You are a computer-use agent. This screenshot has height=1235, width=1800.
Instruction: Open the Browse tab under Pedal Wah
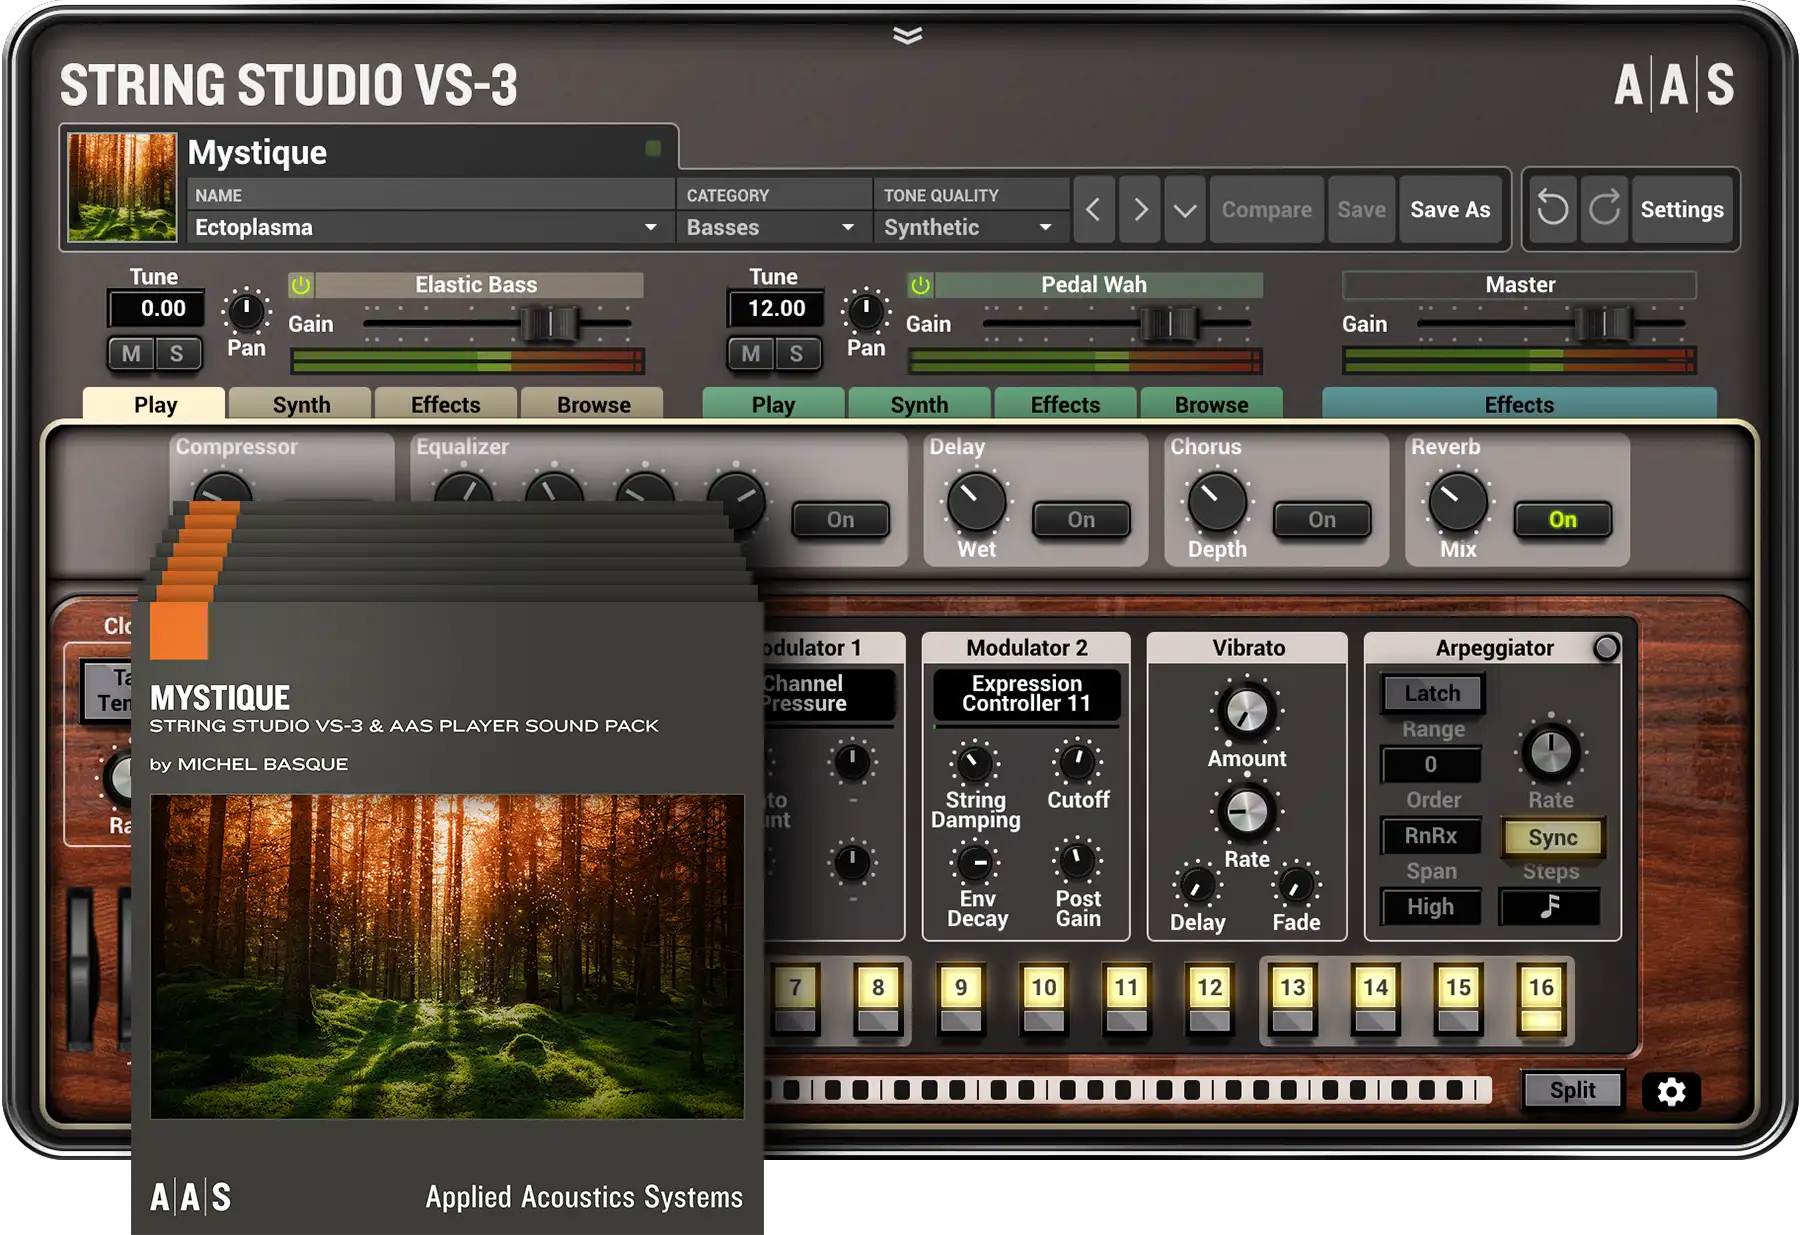coord(1212,404)
